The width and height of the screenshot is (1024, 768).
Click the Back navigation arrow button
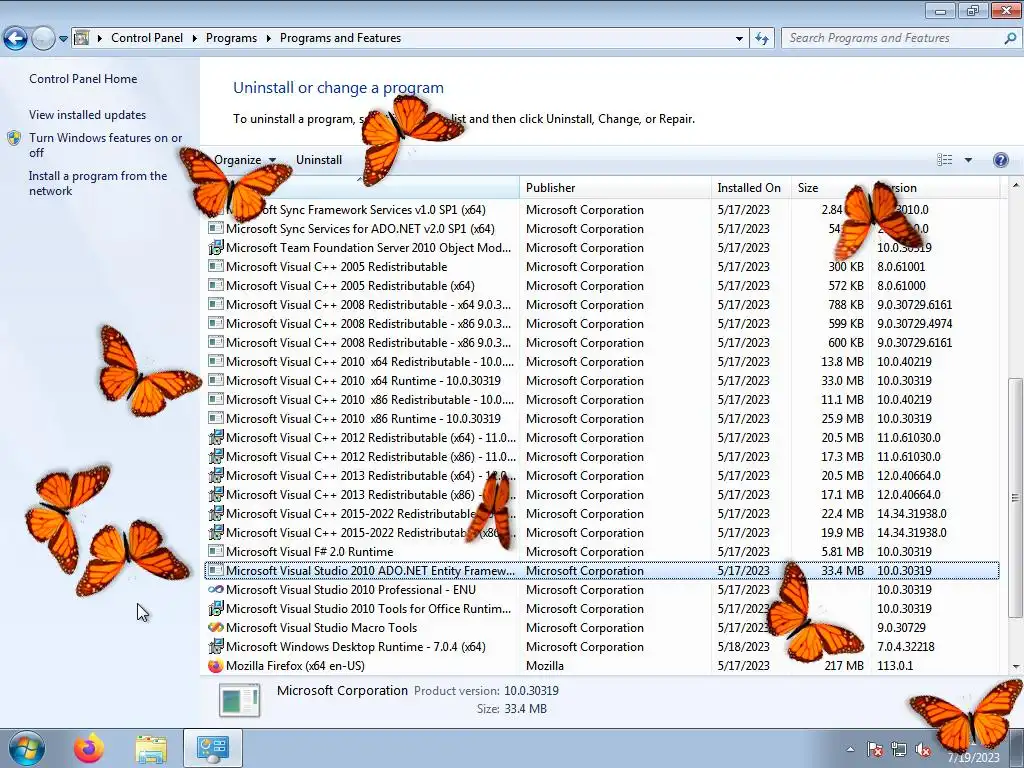click(x=16, y=39)
